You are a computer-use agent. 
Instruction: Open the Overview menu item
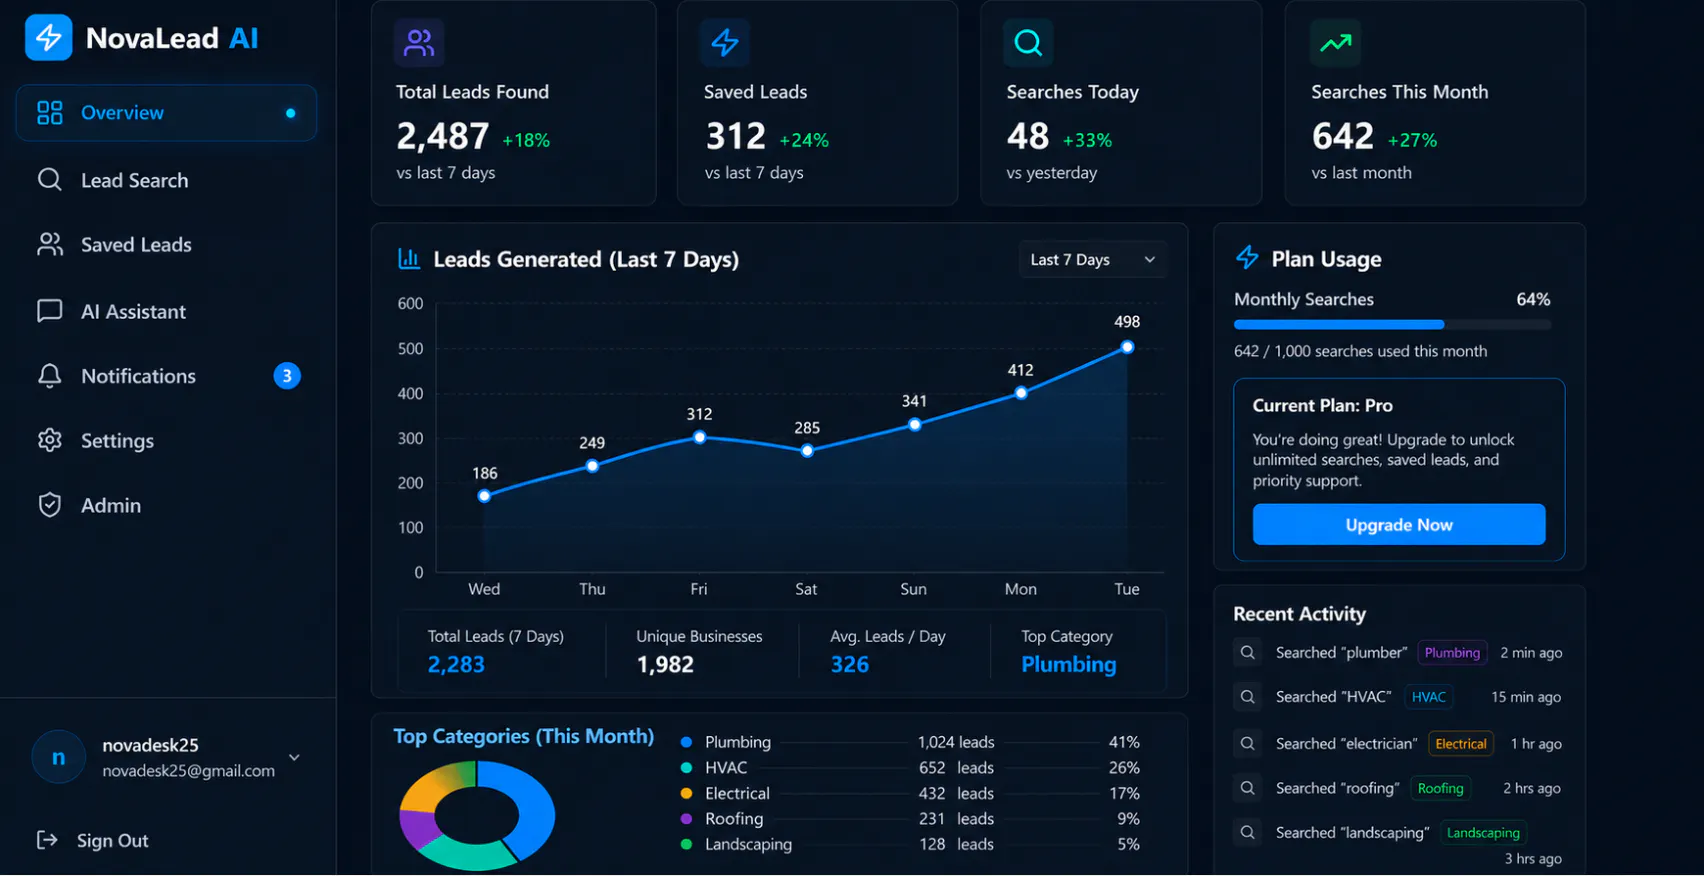coord(166,113)
